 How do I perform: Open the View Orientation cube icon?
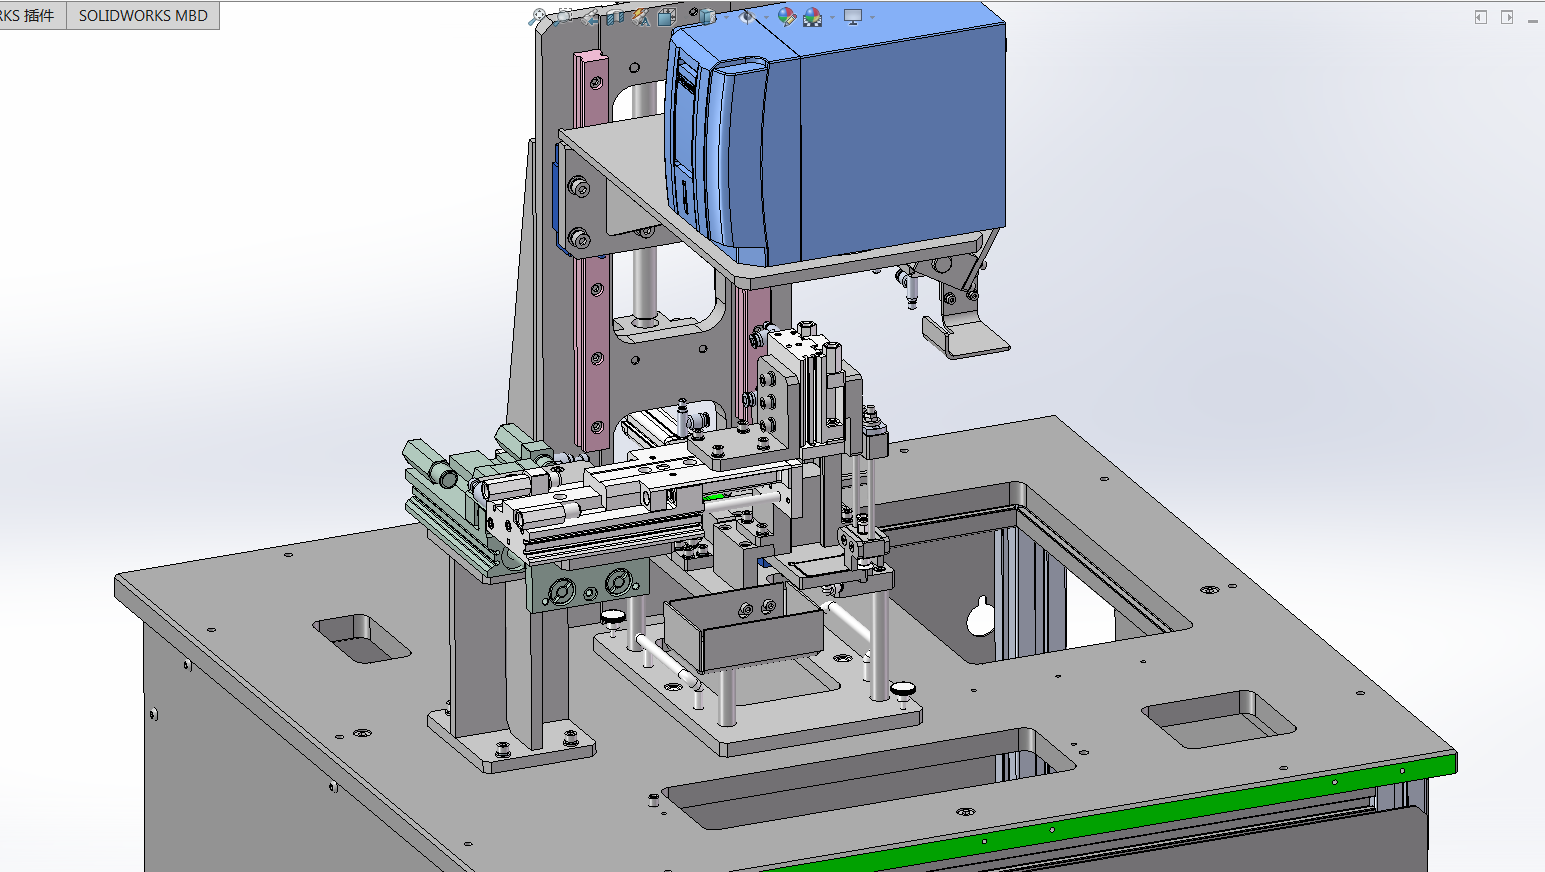667,17
